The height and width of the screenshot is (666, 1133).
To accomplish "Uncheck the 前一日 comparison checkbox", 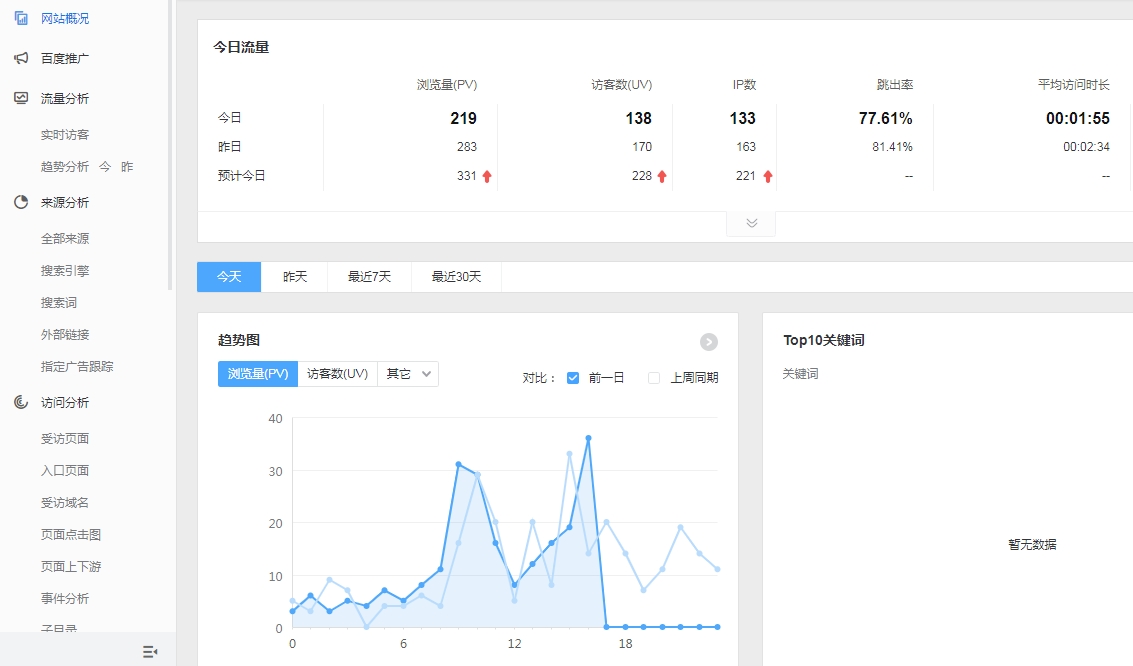I will [573, 378].
